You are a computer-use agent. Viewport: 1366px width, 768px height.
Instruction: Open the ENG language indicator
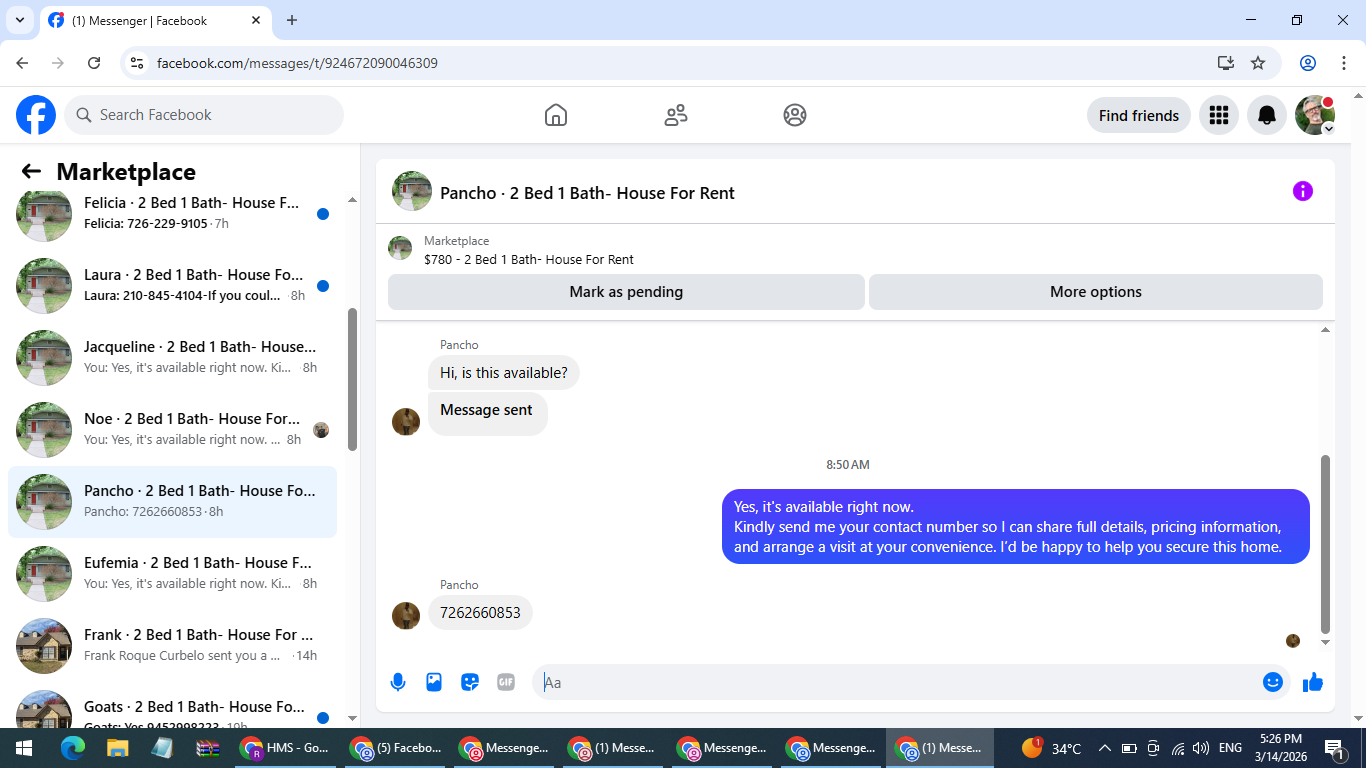1230,748
